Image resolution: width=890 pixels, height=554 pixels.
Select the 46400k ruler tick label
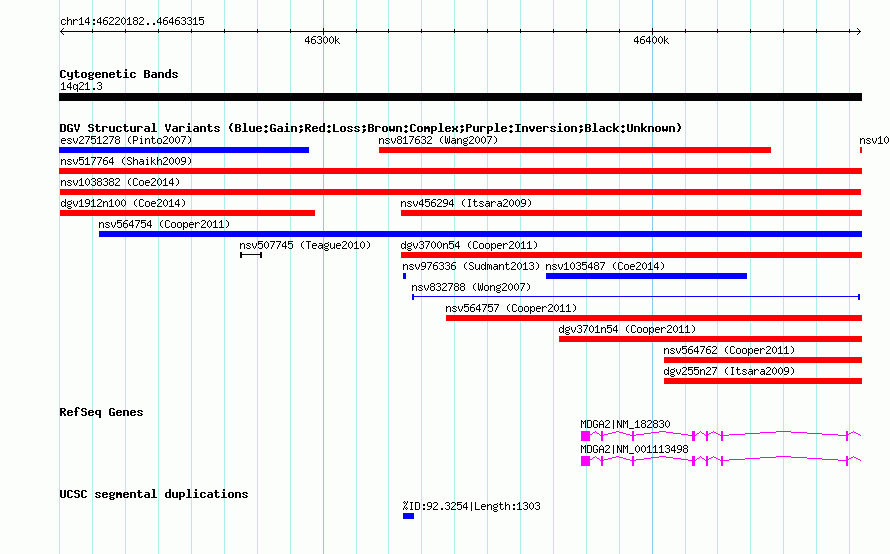click(x=651, y=40)
